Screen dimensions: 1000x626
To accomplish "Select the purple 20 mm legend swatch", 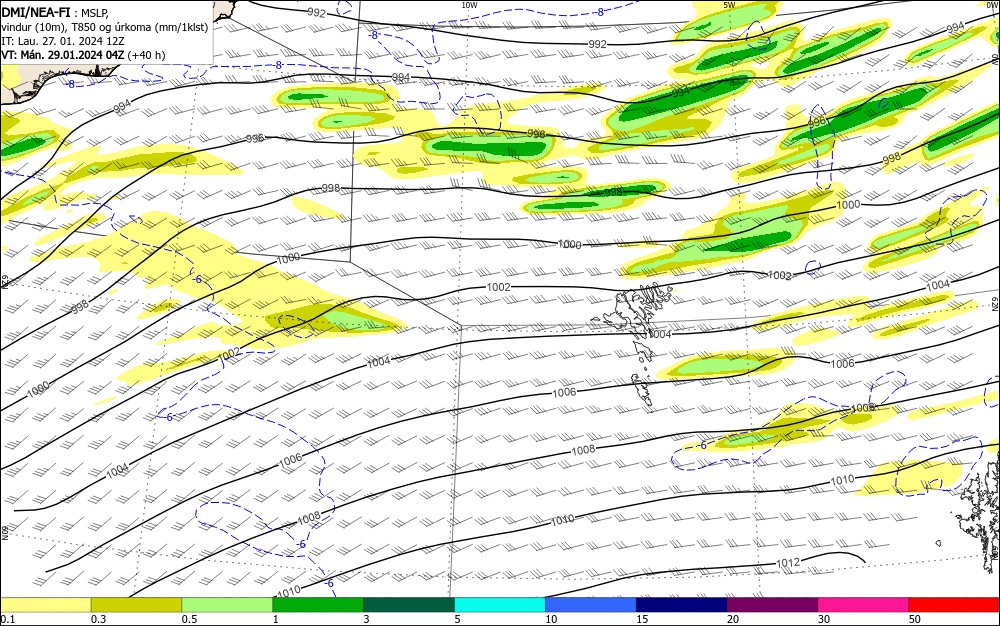I will [772, 605].
